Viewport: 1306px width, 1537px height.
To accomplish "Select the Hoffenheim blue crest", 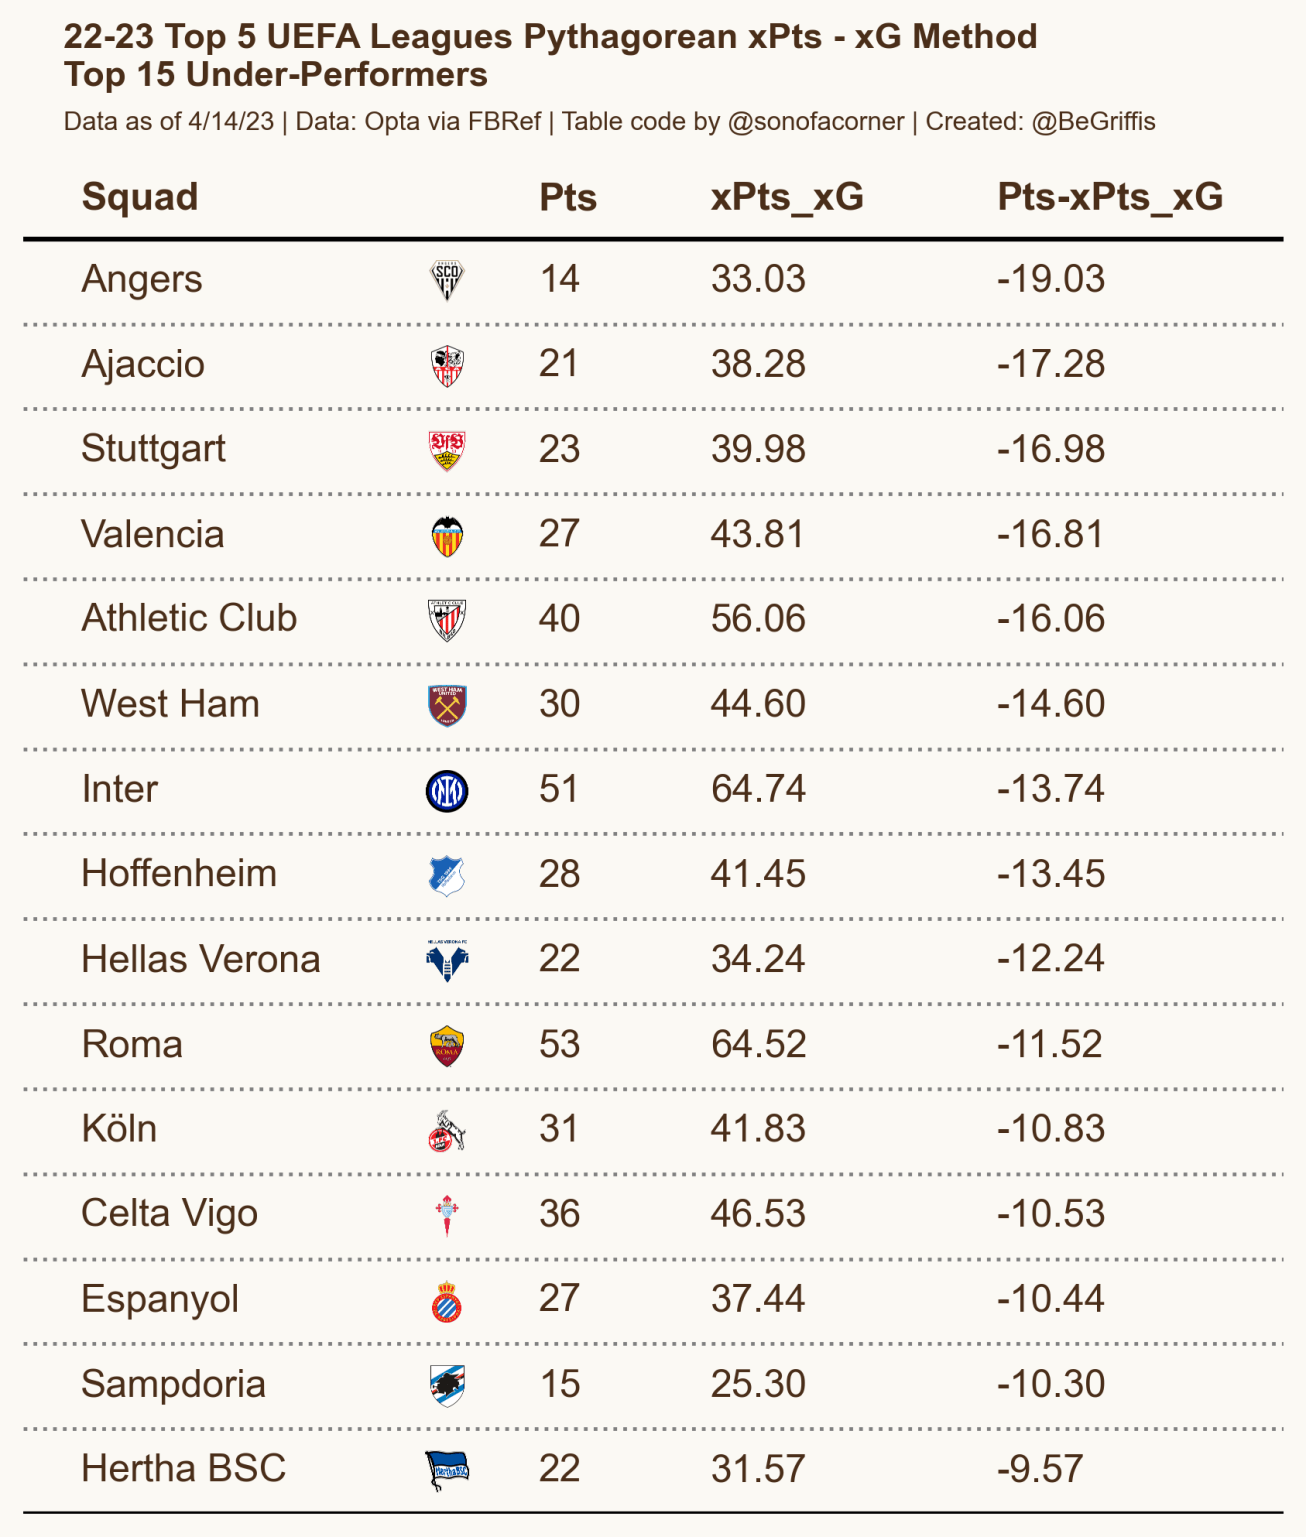I will coord(447,875).
